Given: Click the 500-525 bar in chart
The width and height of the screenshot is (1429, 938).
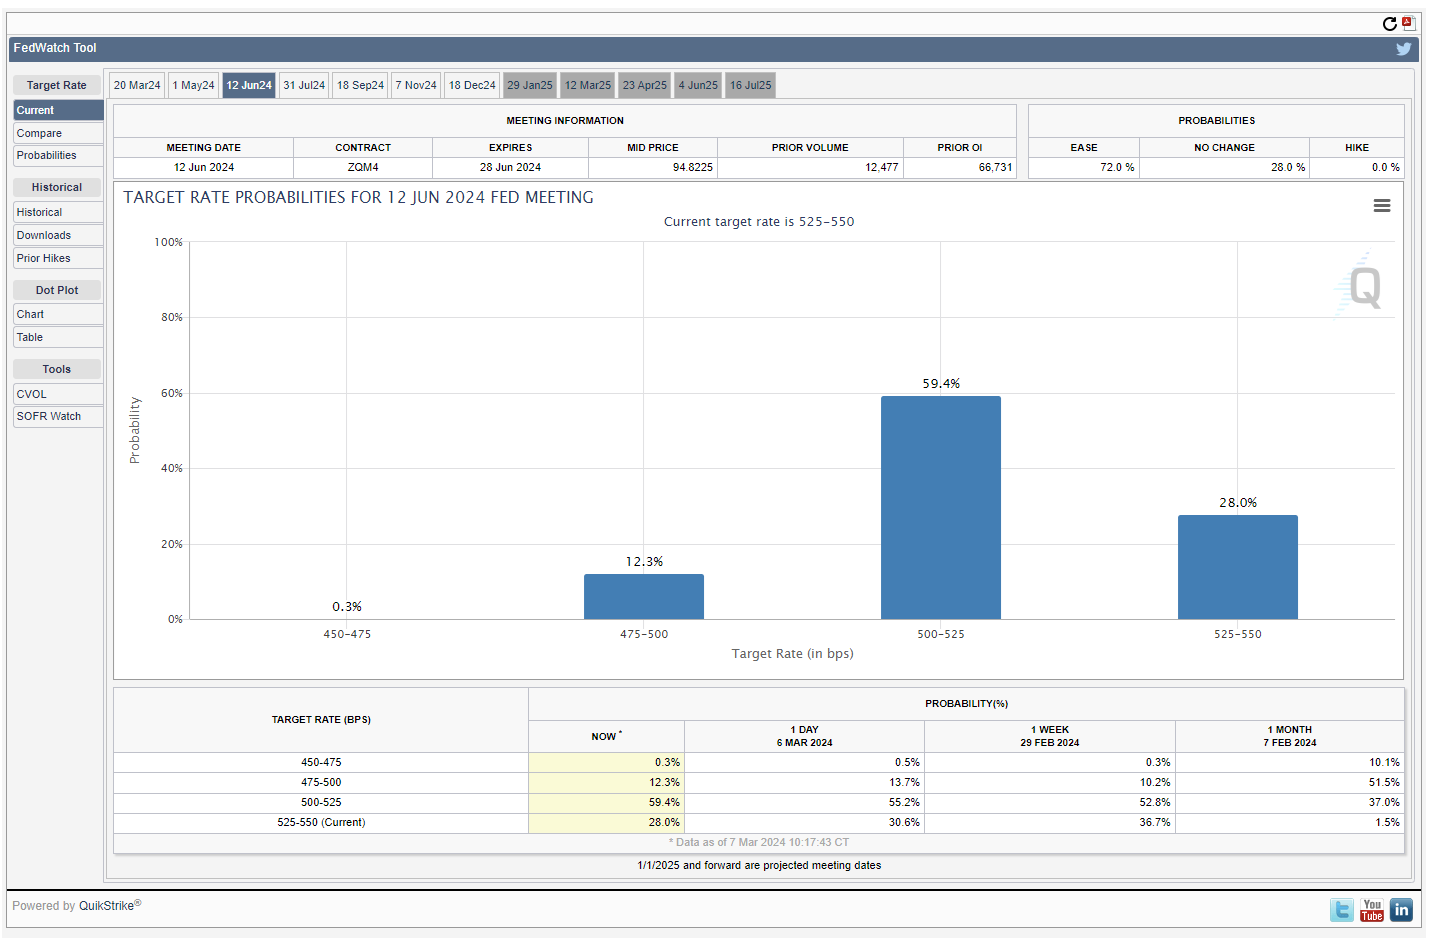Looking at the screenshot, I should (x=940, y=508).
